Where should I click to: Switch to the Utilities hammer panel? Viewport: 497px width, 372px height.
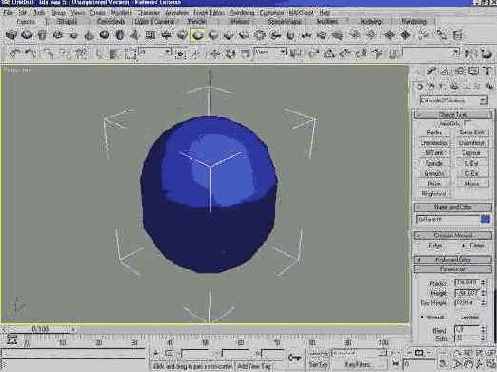[488, 71]
